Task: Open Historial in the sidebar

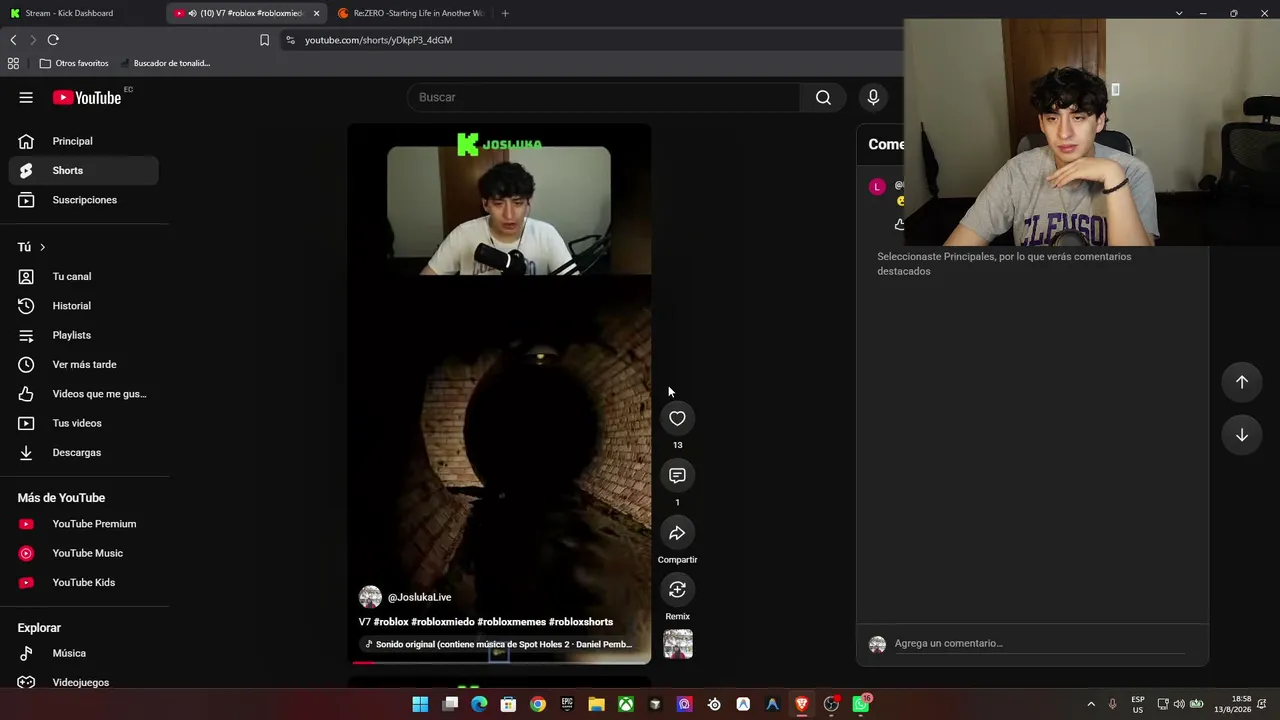Action: coord(84,306)
